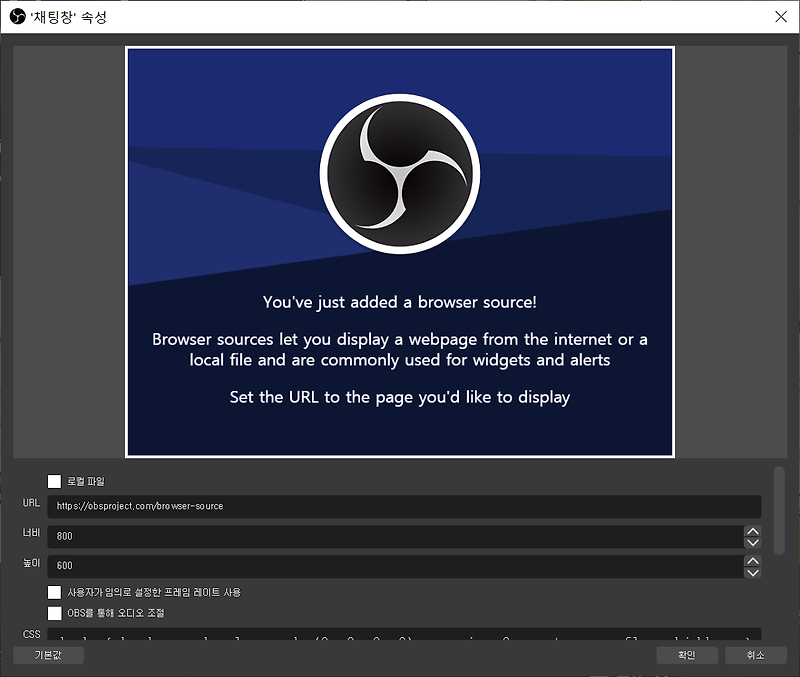Decrease 너비 width with down arrow
Screen dimensions: 800x677
pyautogui.click(x=753, y=542)
